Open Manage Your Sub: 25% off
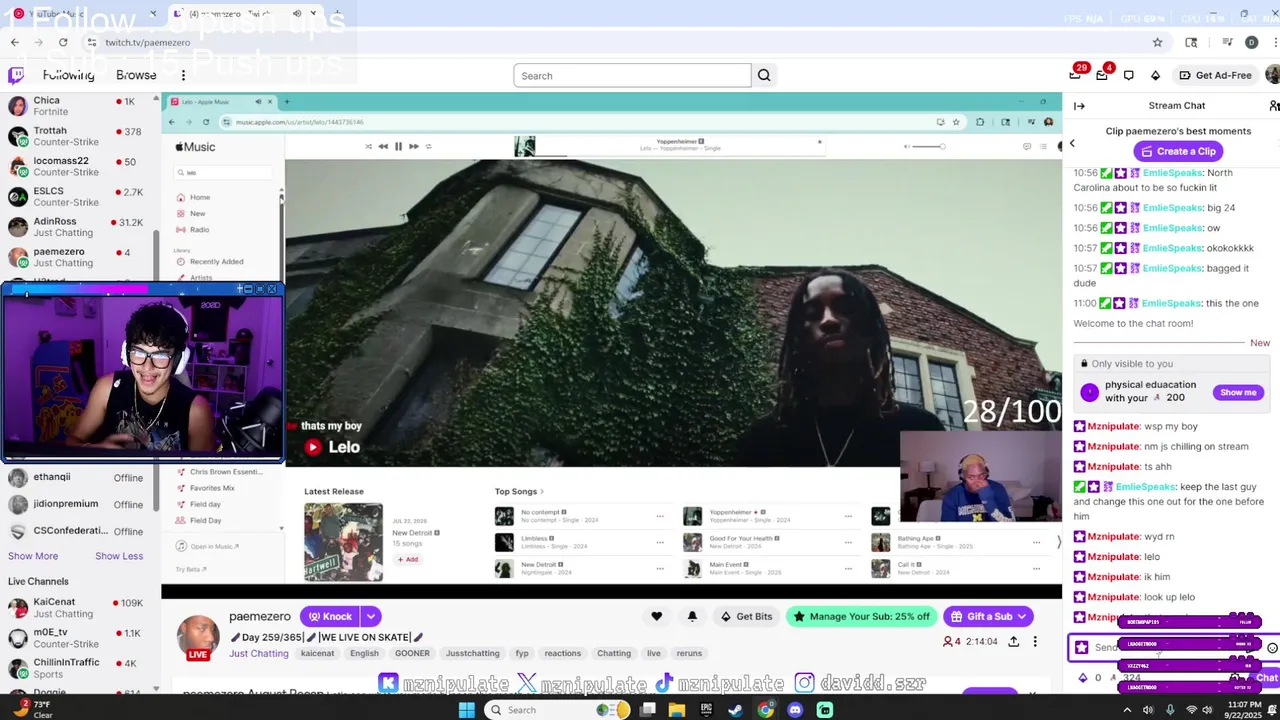This screenshot has height=720, width=1280. click(x=861, y=616)
